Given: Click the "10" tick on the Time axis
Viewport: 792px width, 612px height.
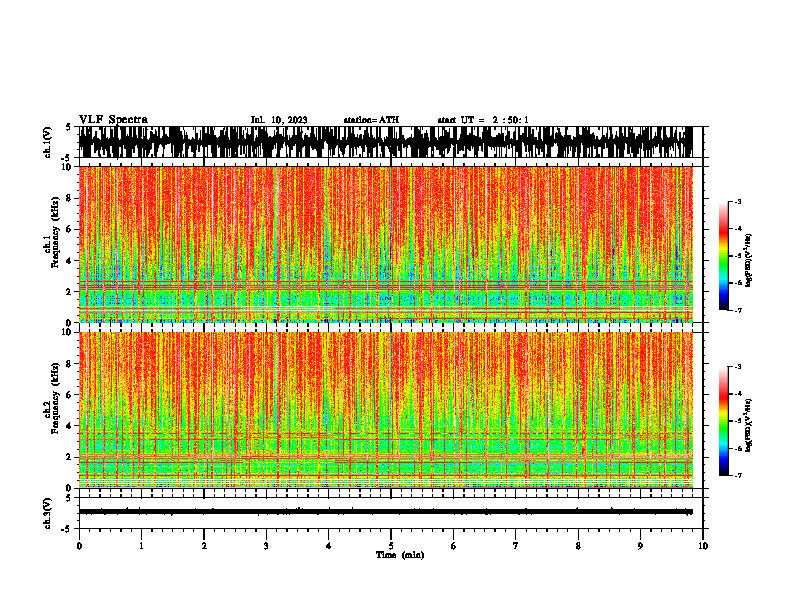Looking at the screenshot, I should (703, 546).
